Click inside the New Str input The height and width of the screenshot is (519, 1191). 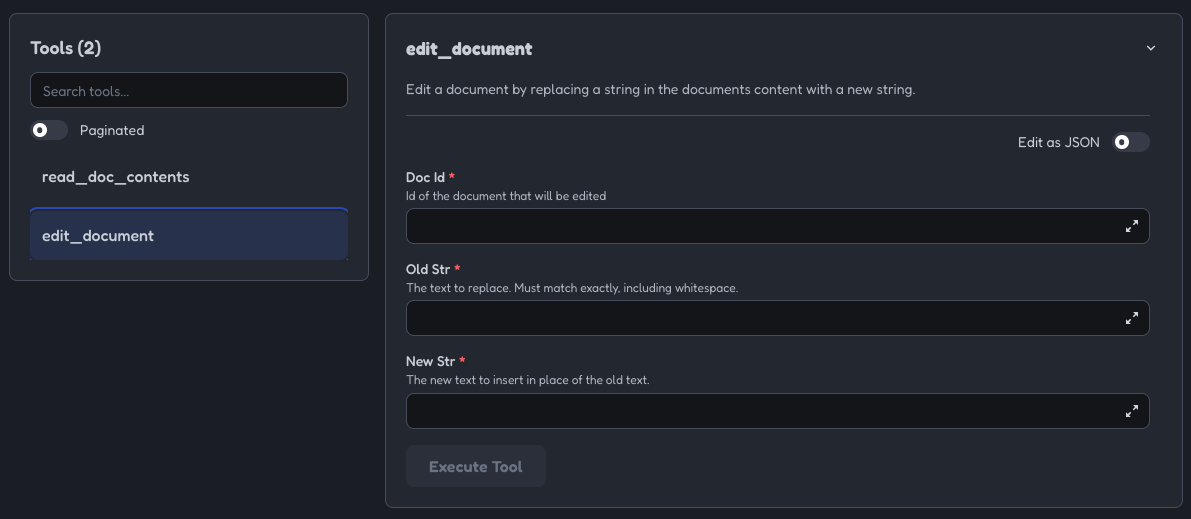(778, 411)
